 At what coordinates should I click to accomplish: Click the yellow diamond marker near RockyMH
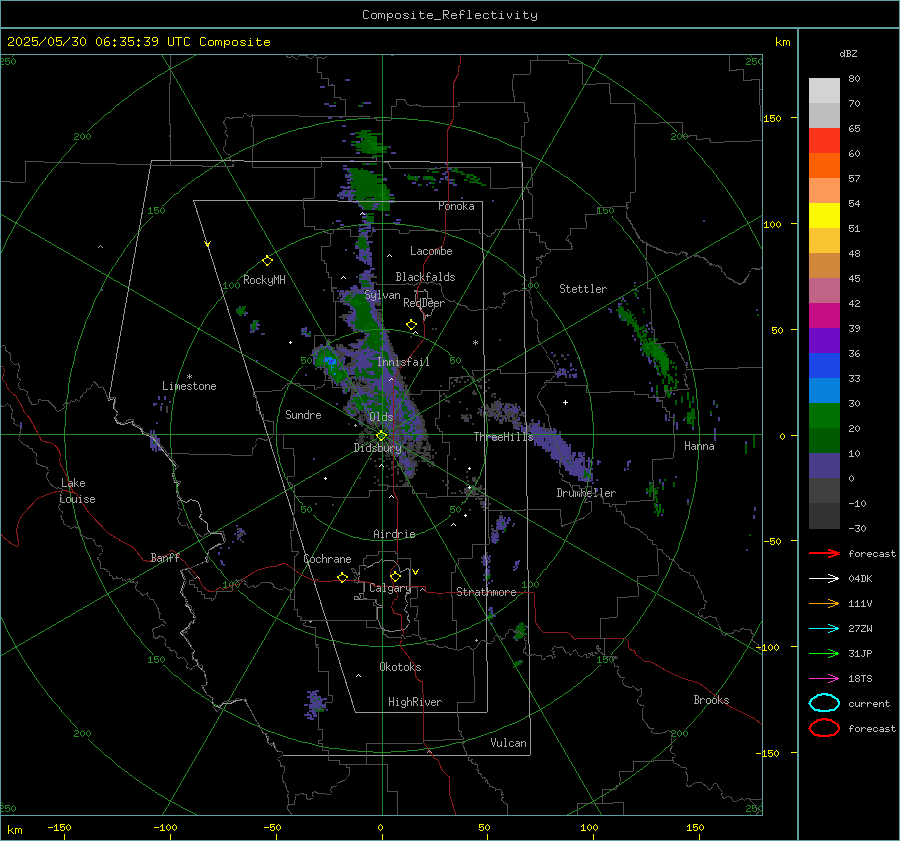point(267,261)
